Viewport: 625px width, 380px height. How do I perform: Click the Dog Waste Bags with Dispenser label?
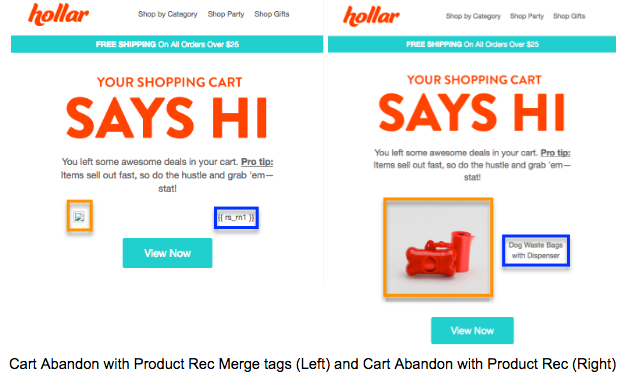pos(536,250)
